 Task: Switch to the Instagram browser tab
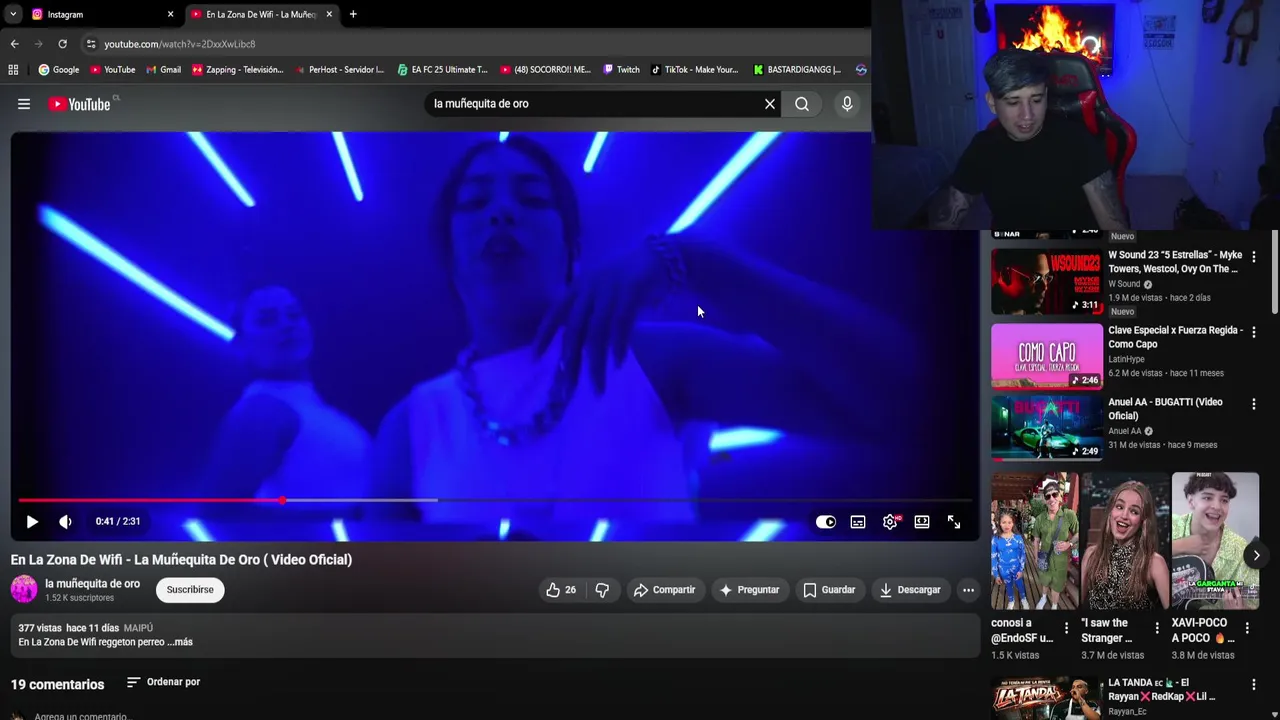click(x=100, y=14)
